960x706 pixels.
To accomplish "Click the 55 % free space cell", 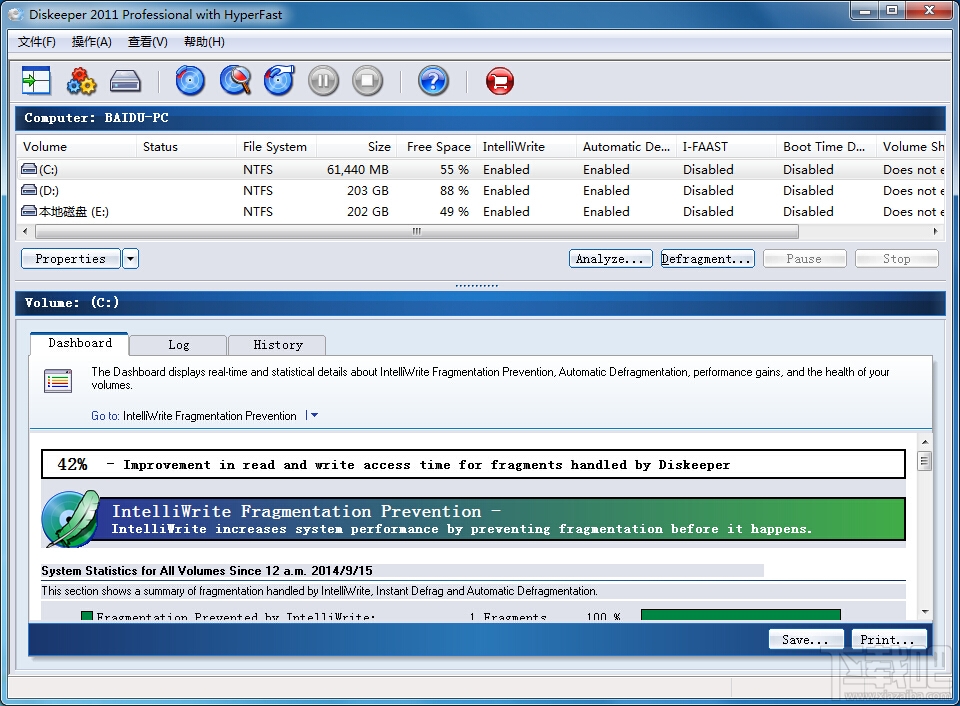I will pyautogui.click(x=454, y=170).
